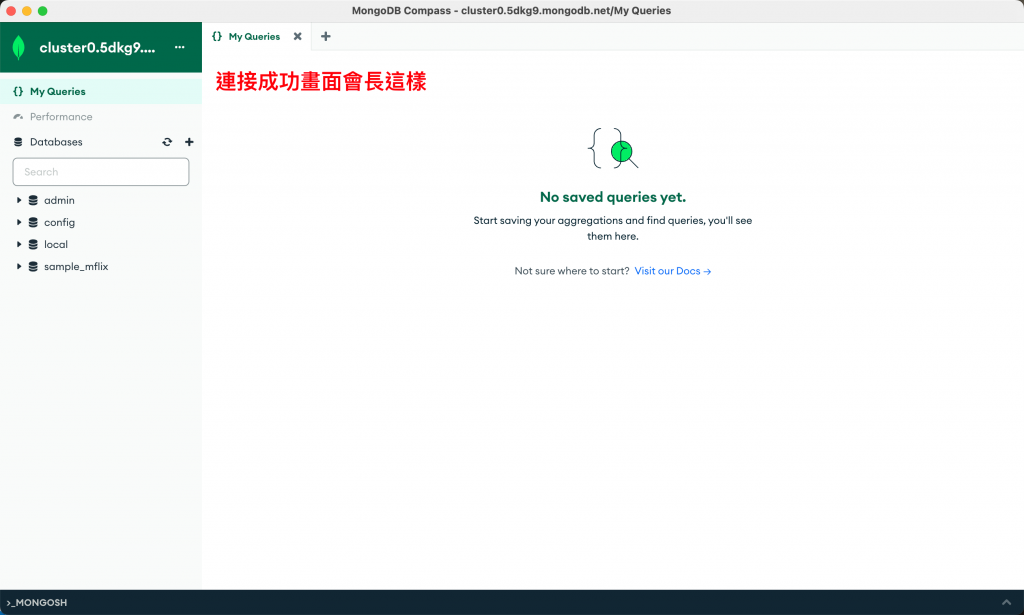Expand the admin database tree
This screenshot has width=1024, height=615.
(19, 200)
